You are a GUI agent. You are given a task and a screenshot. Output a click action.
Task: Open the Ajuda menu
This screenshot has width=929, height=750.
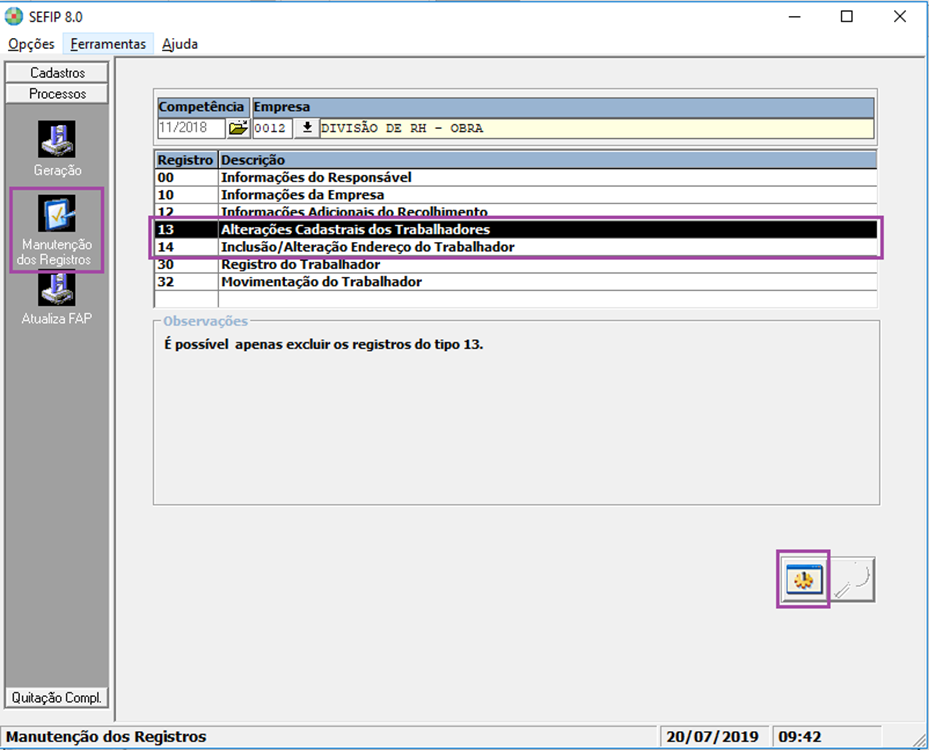tap(180, 44)
